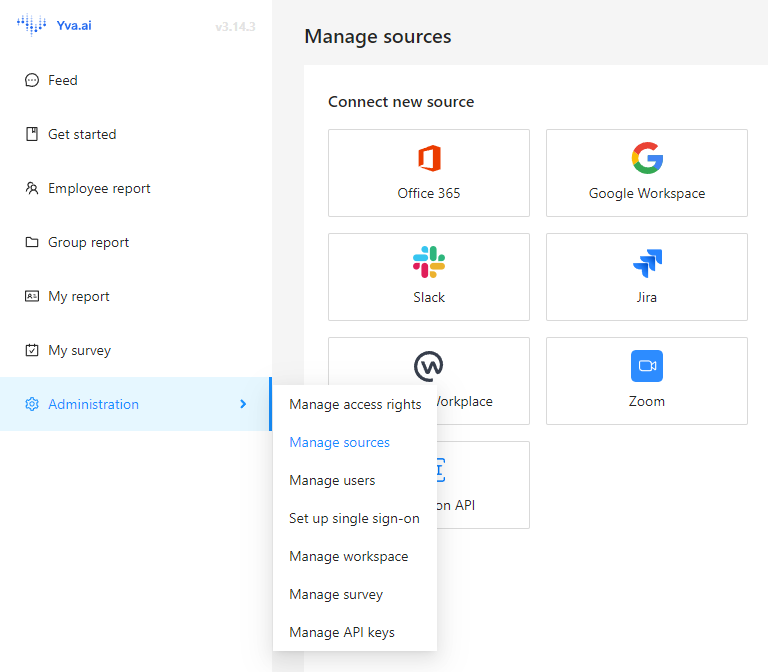Click the Get started bookmark icon
This screenshot has width=768, height=672.
point(32,134)
